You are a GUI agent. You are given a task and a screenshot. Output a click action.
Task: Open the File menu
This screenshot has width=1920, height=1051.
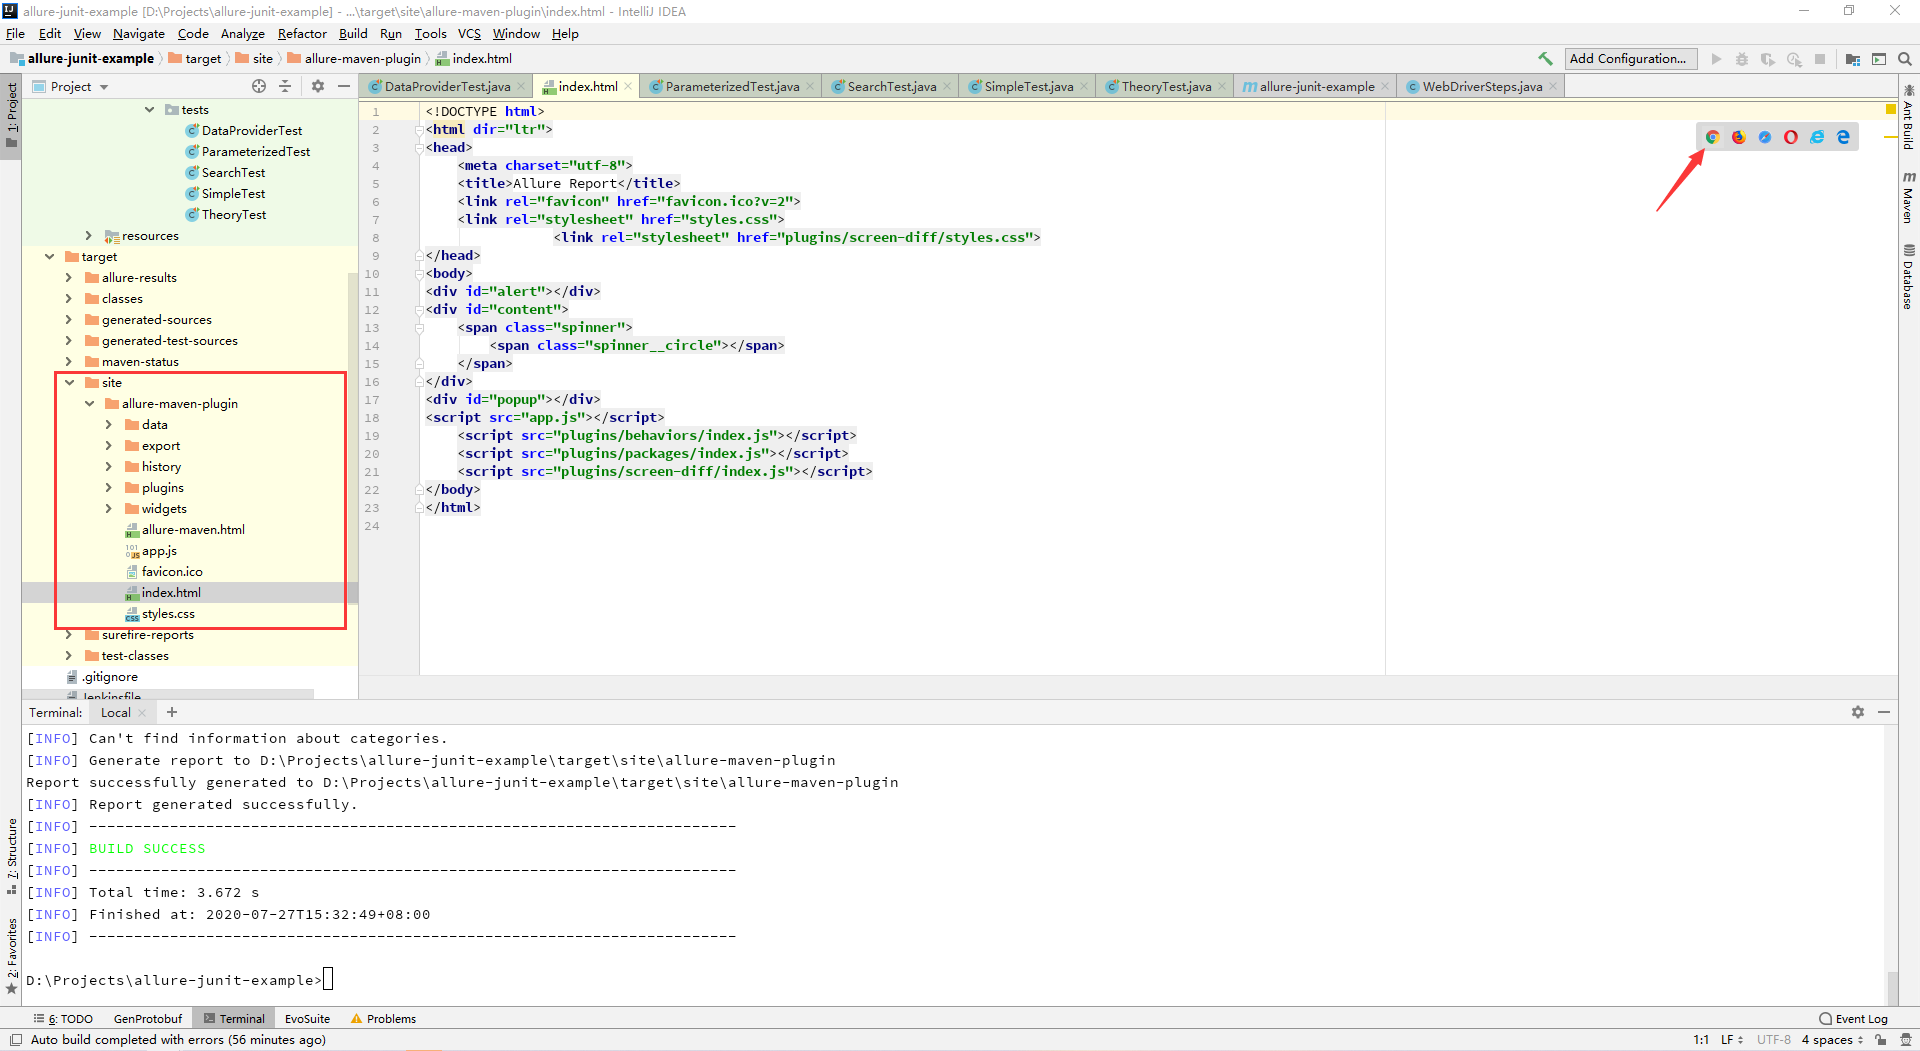point(15,34)
